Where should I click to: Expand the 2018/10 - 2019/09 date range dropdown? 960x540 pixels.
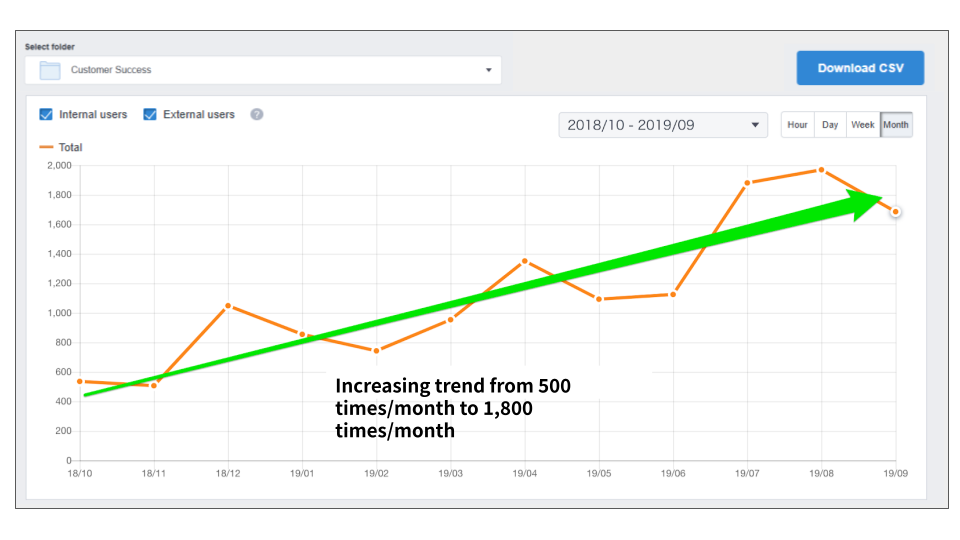pos(663,125)
